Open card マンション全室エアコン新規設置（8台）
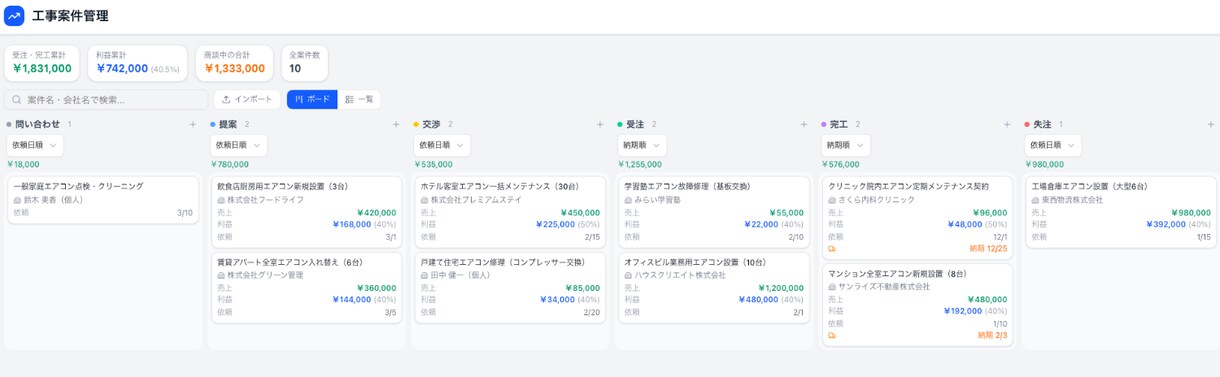This screenshot has width=1220, height=377. pos(917,304)
